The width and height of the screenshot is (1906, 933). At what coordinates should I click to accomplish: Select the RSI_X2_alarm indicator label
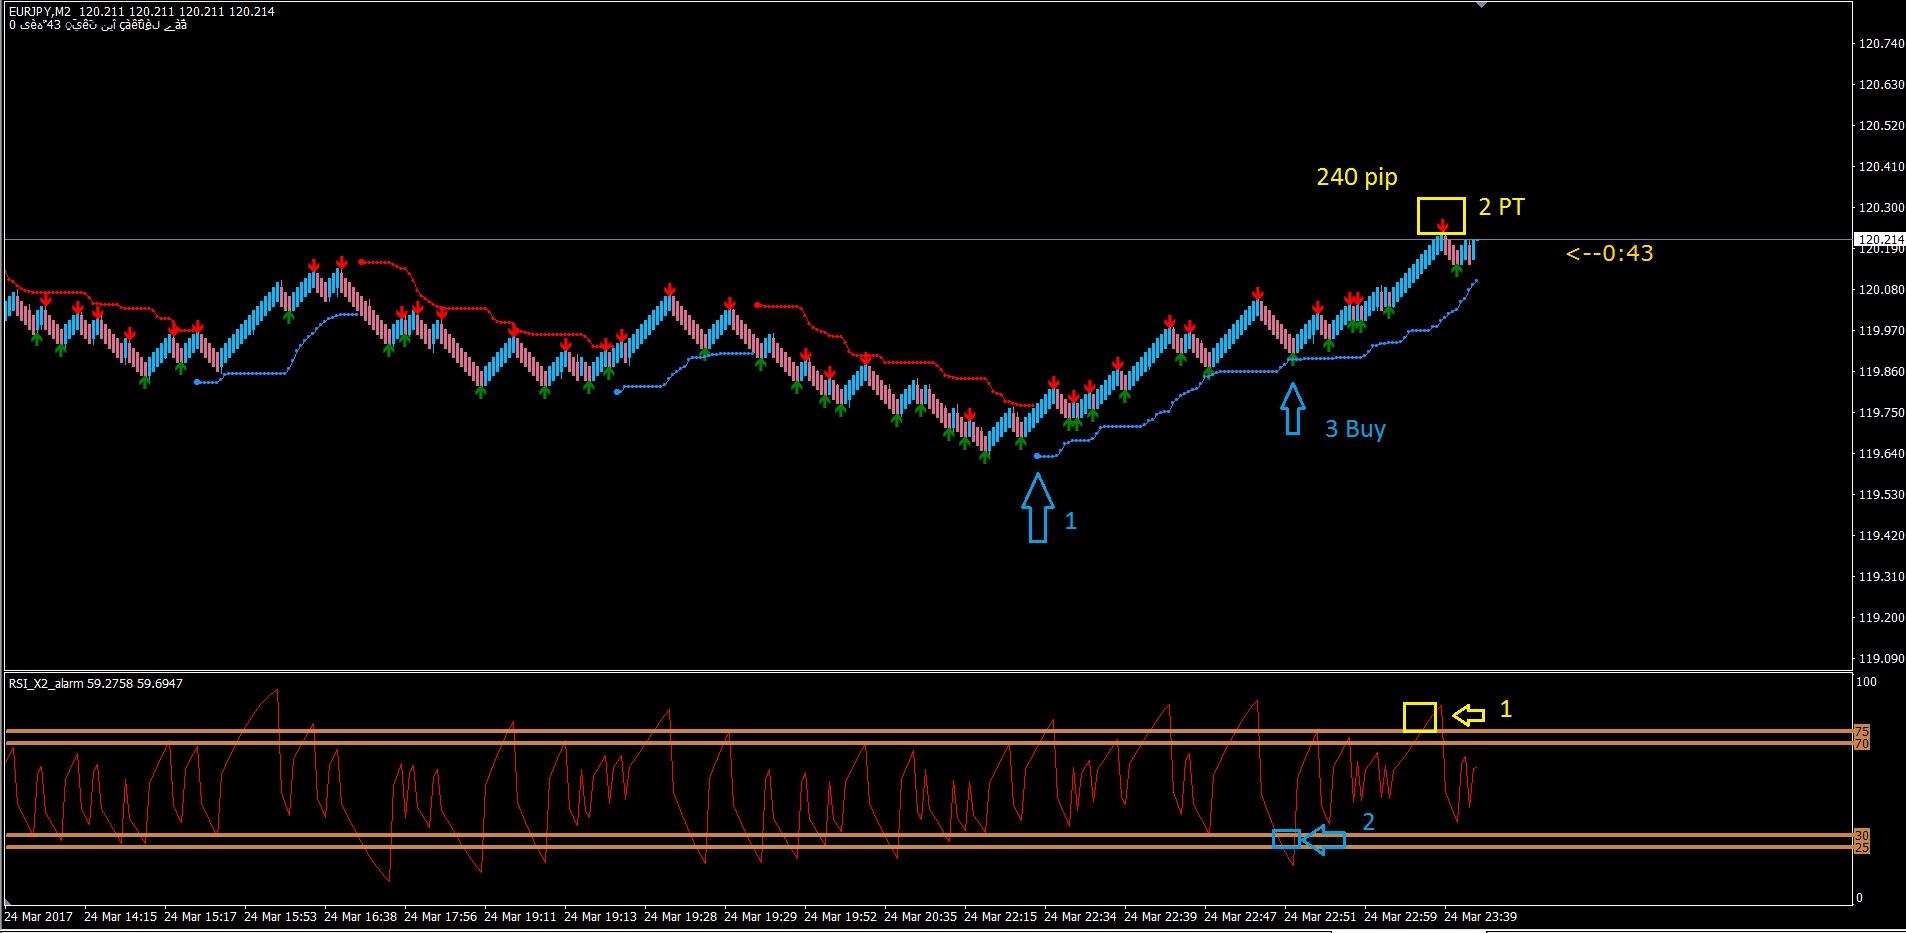coord(95,684)
